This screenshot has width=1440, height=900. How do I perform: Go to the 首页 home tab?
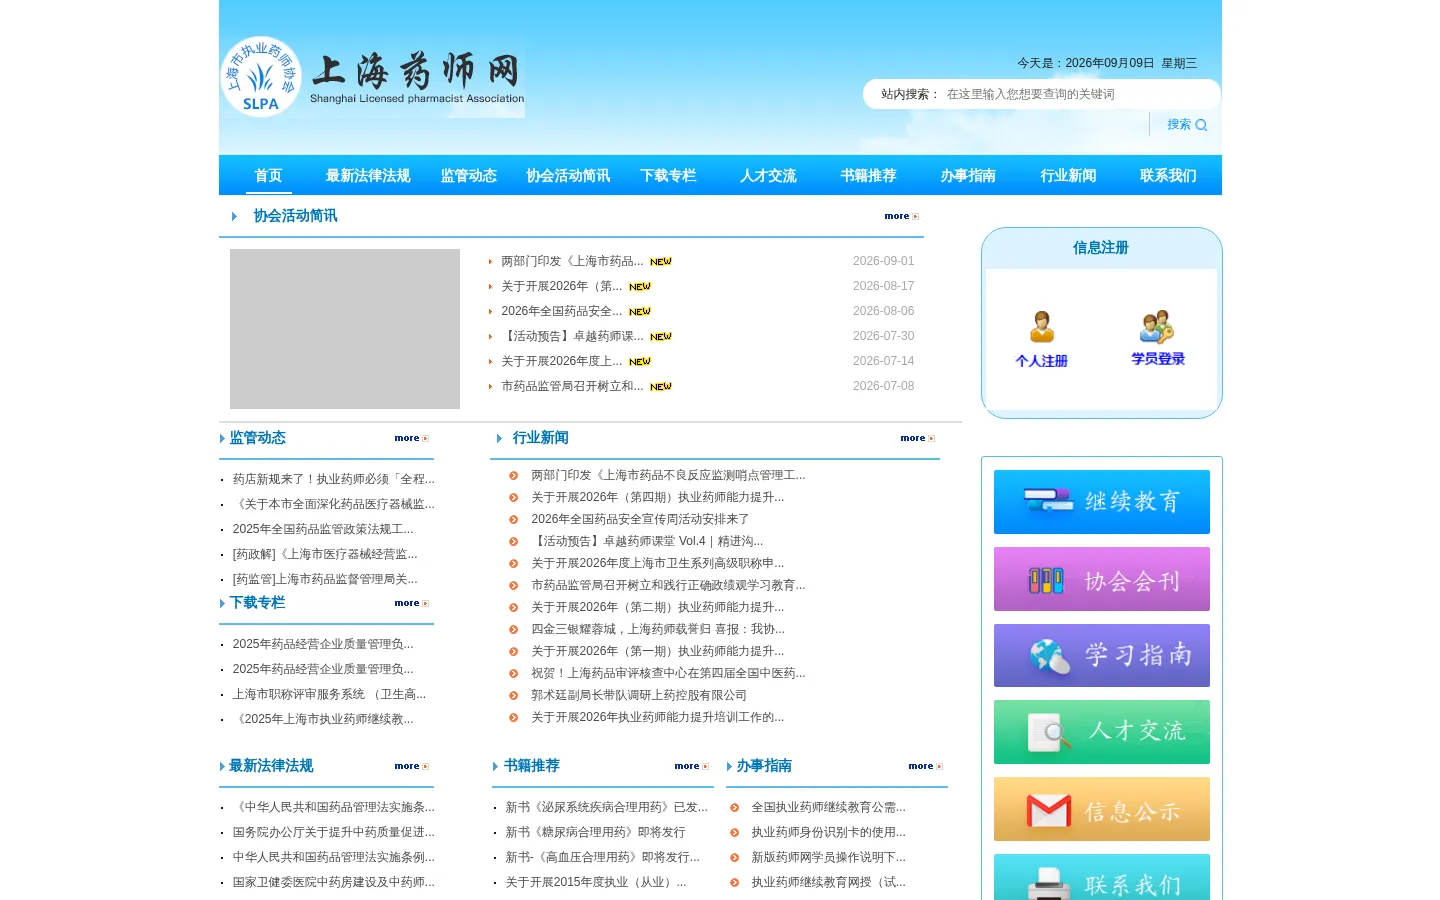(268, 176)
